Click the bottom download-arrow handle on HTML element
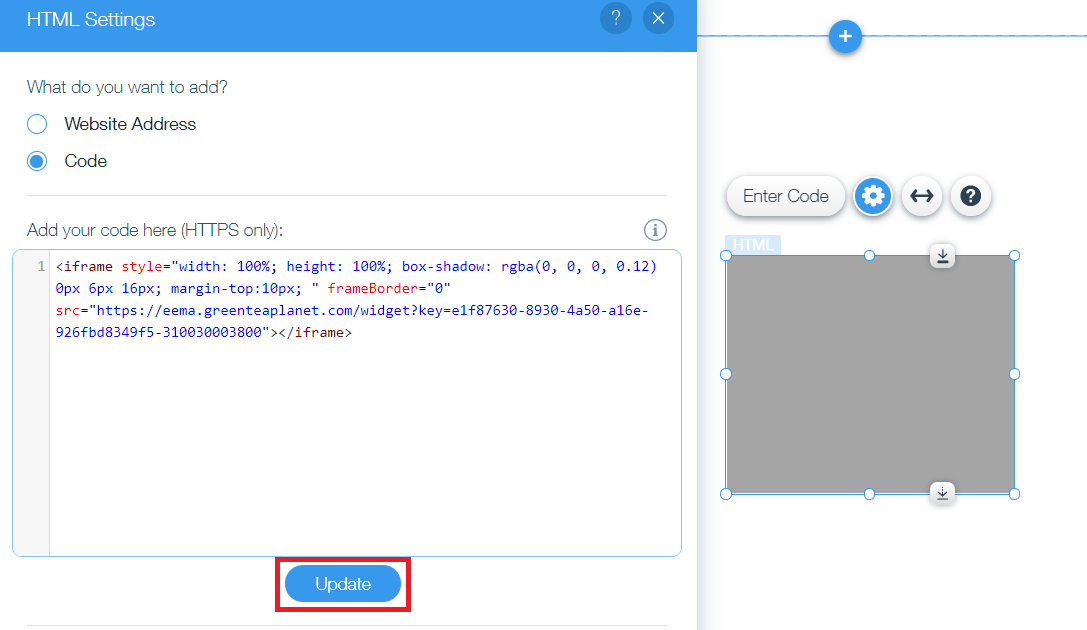The height and width of the screenshot is (630, 1087). tap(942, 493)
